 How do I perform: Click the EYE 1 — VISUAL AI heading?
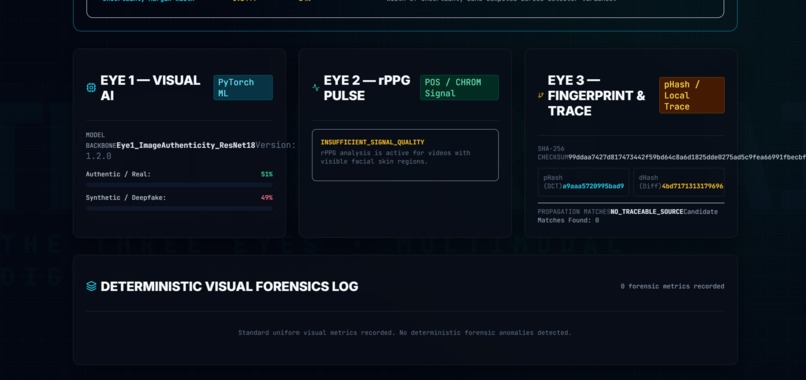pos(150,88)
